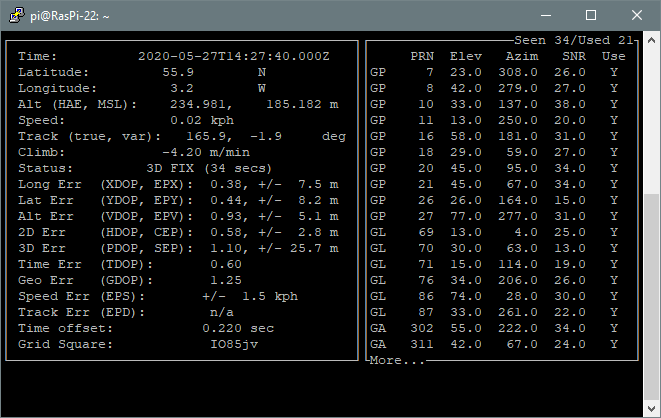
Task: Click PRN 69 in GLONASS rows
Action: coord(426,233)
